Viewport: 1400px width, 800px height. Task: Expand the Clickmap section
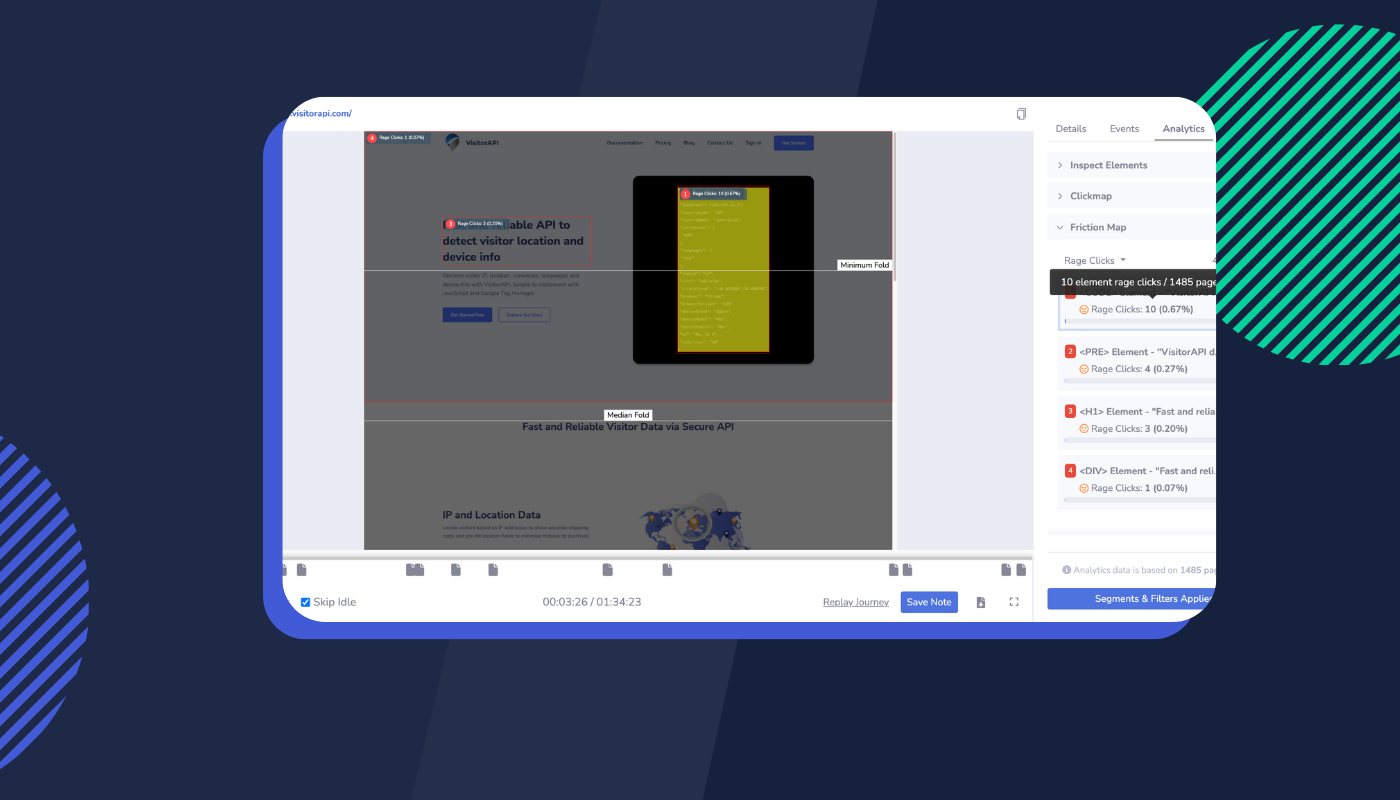click(x=1132, y=196)
